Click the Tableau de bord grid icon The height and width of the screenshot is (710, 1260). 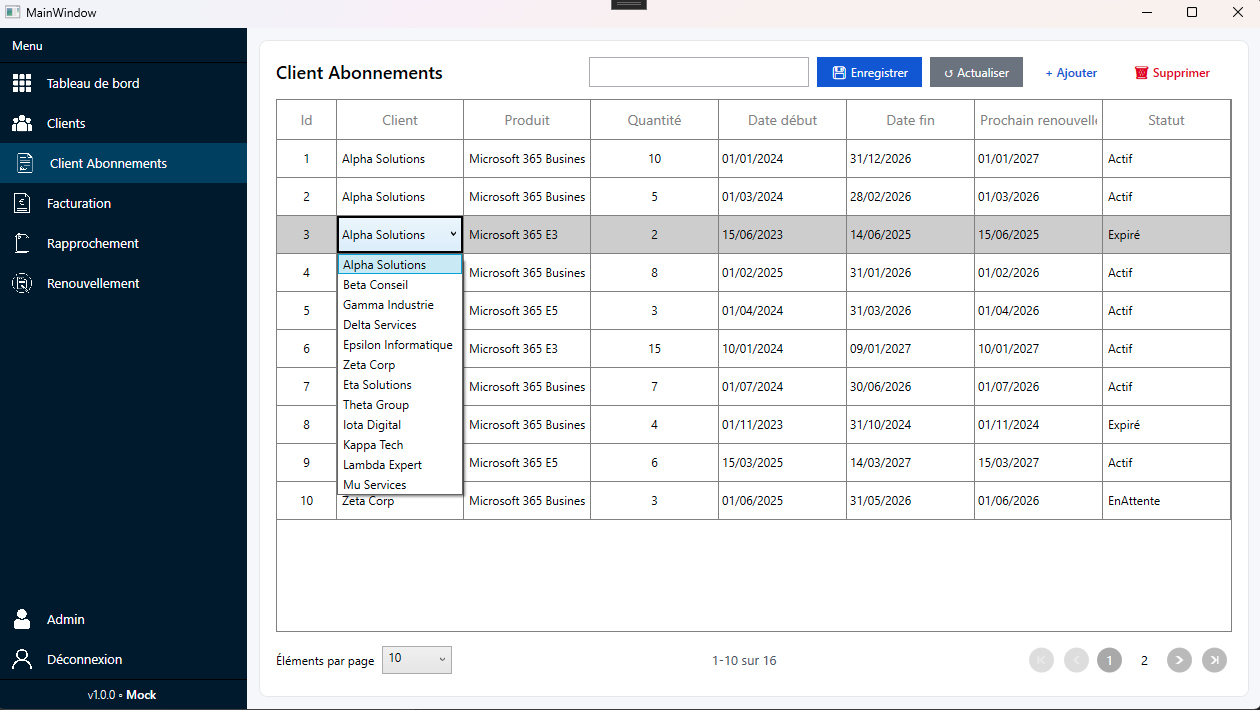(22, 83)
